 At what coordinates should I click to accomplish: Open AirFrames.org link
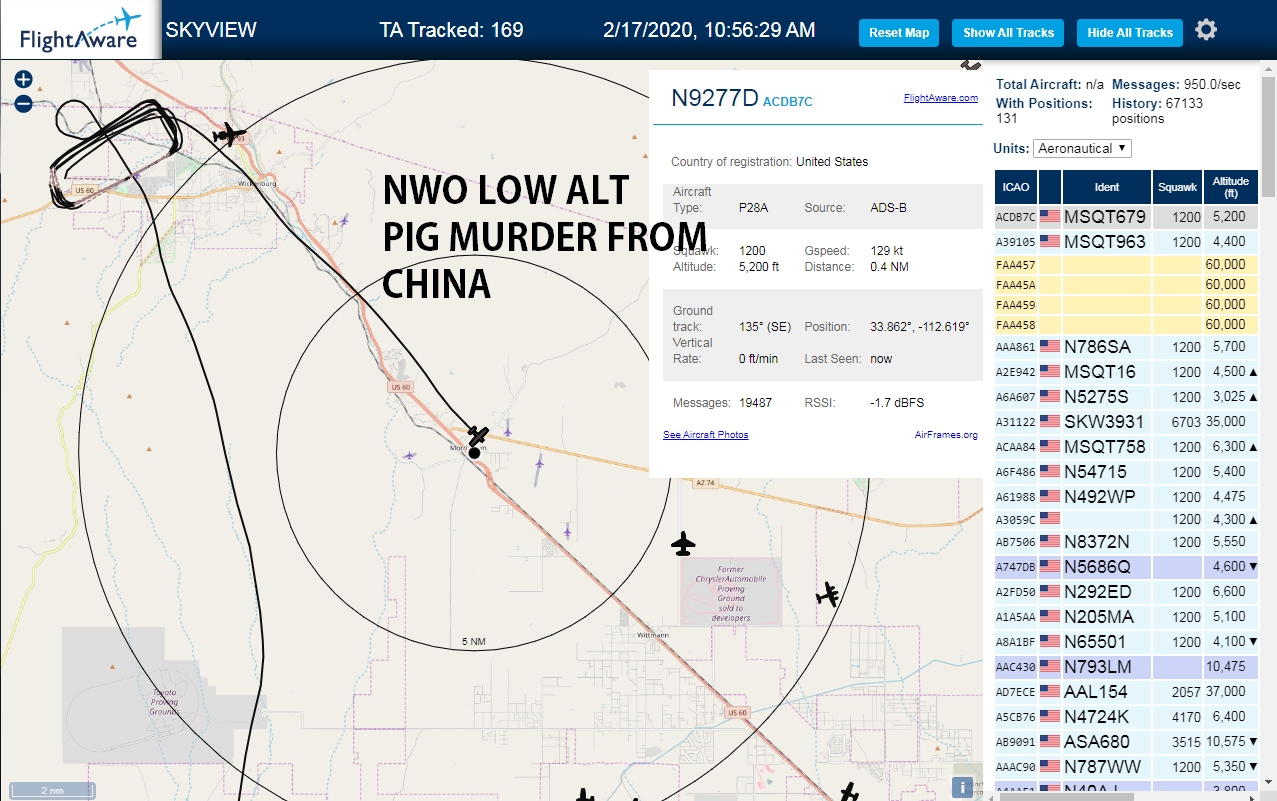click(x=946, y=434)
